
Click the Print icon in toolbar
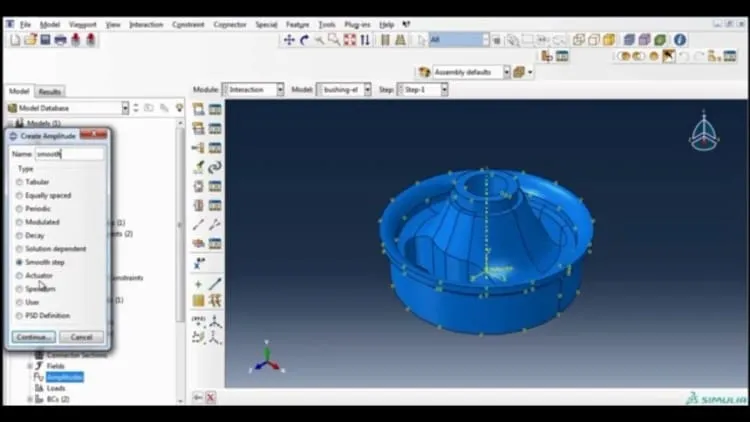click(60, 40)
